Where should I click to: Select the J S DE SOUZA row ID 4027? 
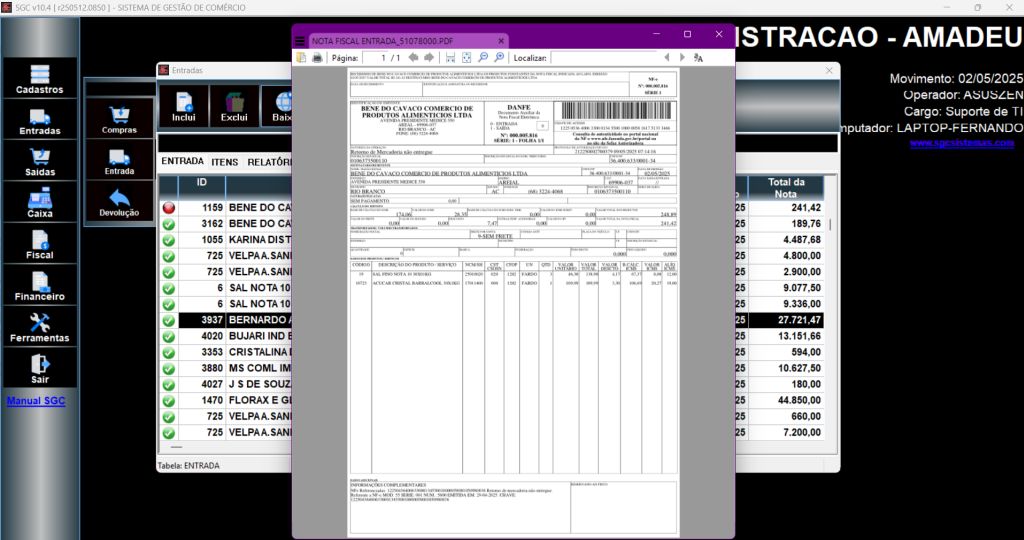coord(226,384)
